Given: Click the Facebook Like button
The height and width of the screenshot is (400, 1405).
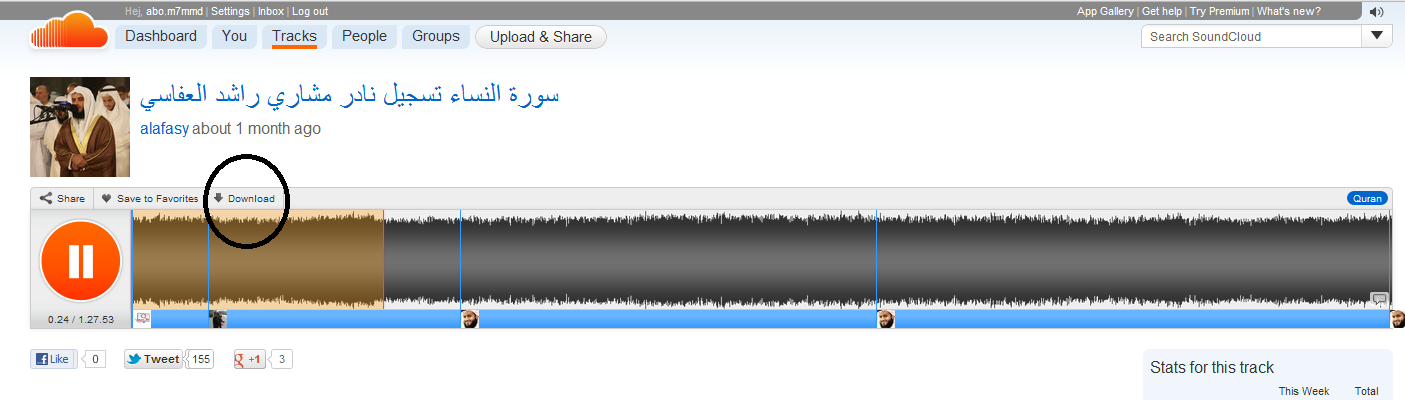Looking at the screenshot, I should (x=53, y=359).
